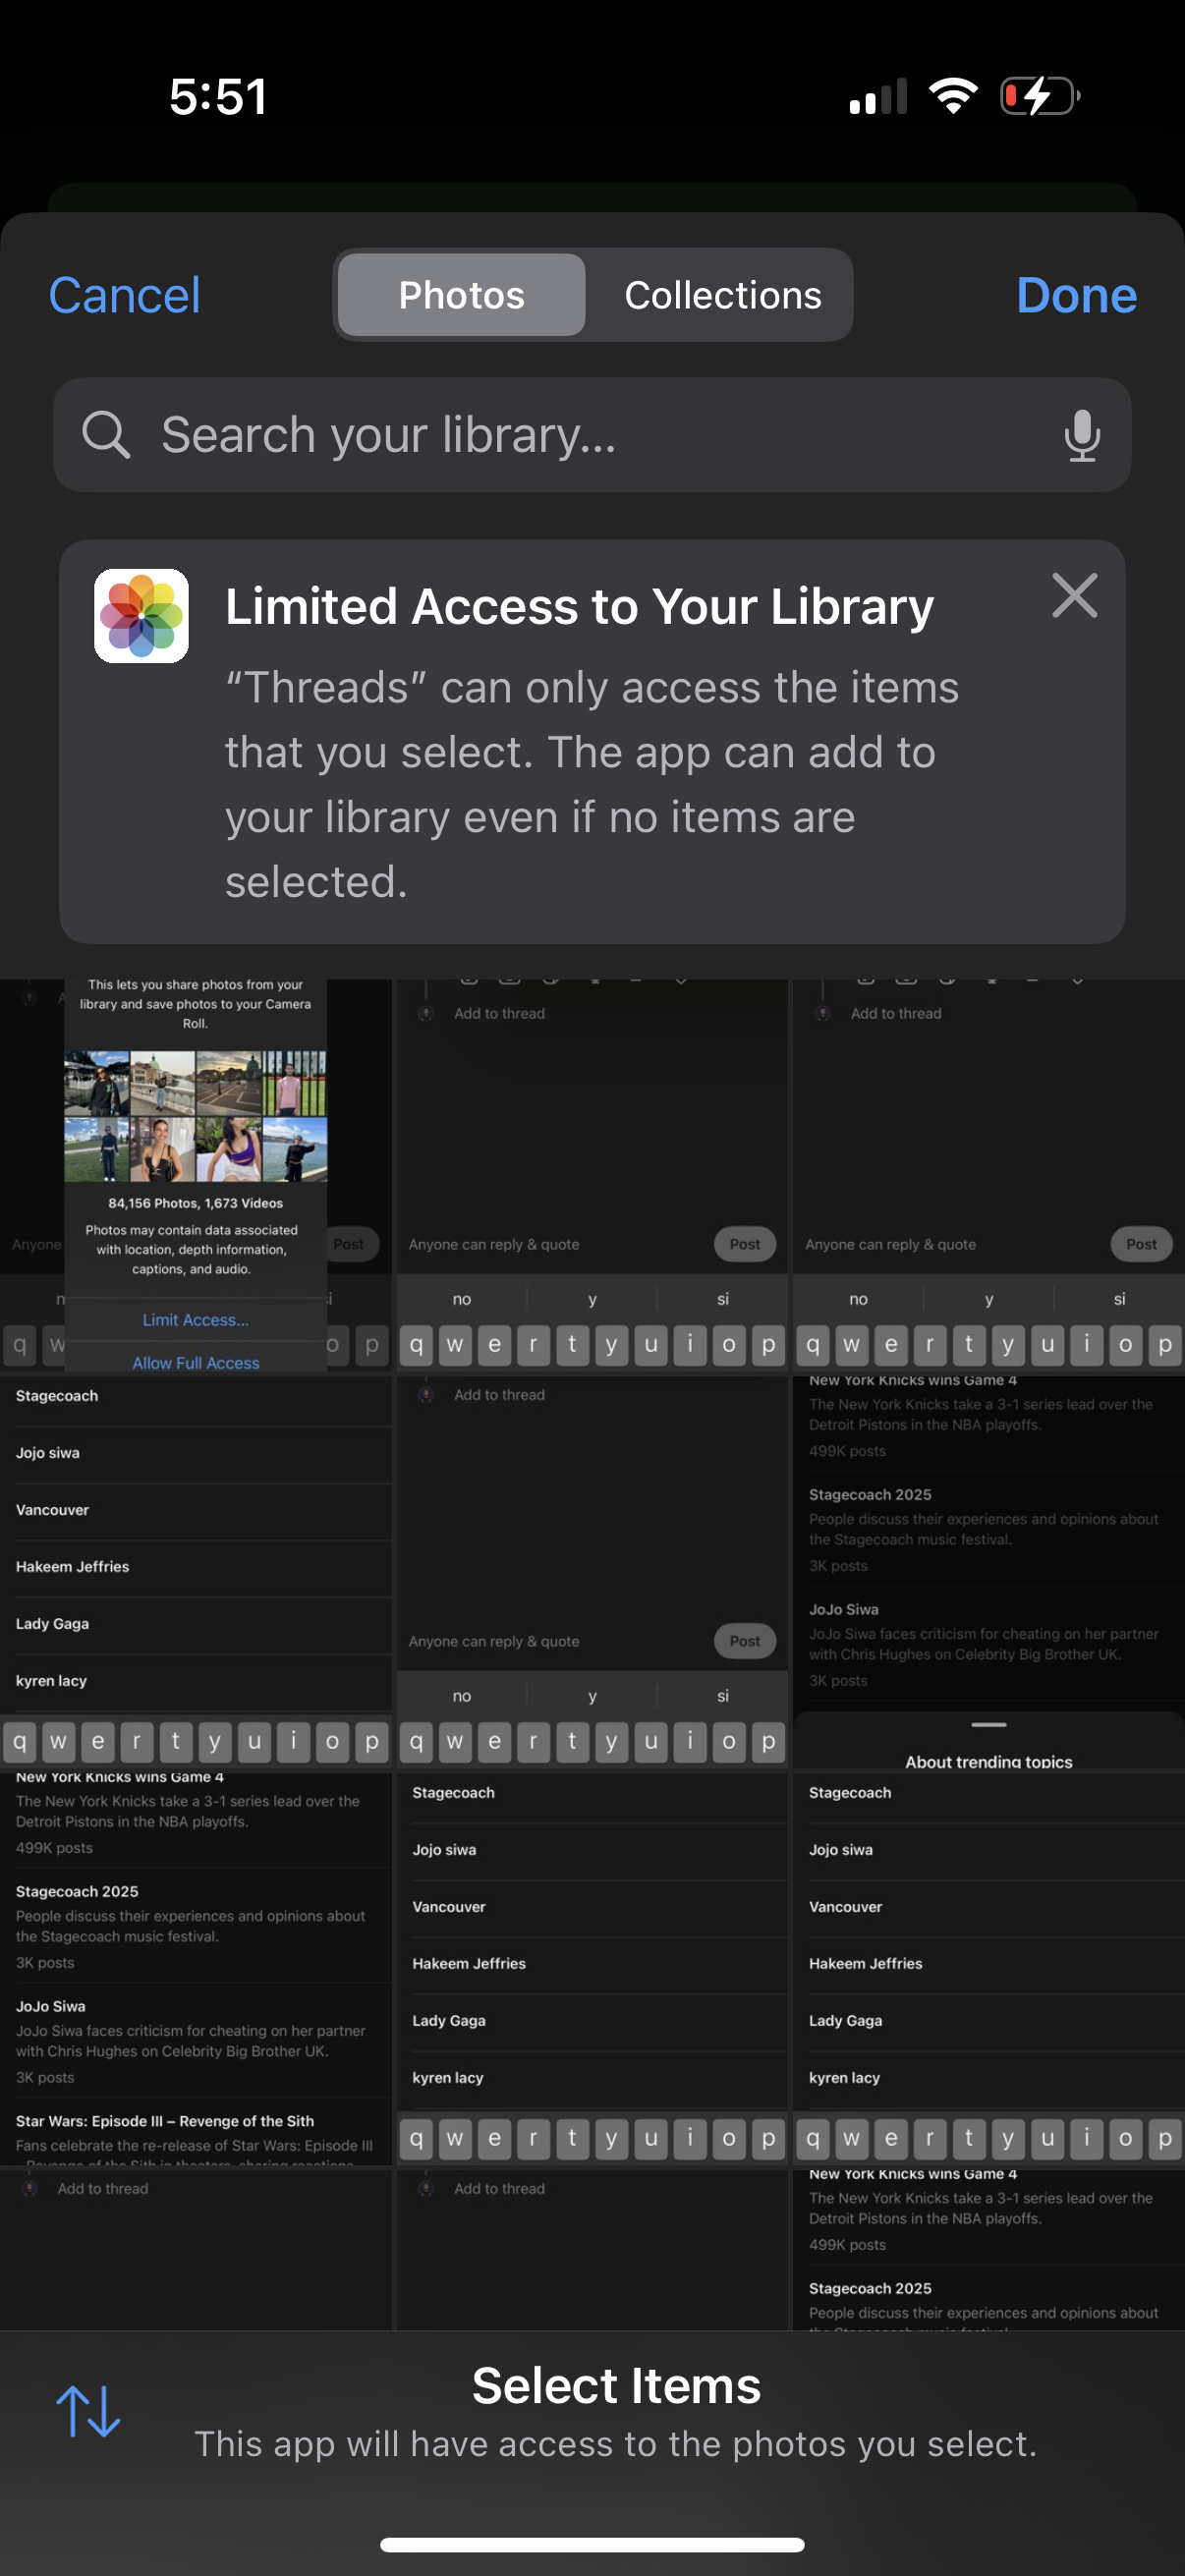Focus the 'Search your library' field
This screenshot has height=2576, width=1185.
tap(592, 434)
